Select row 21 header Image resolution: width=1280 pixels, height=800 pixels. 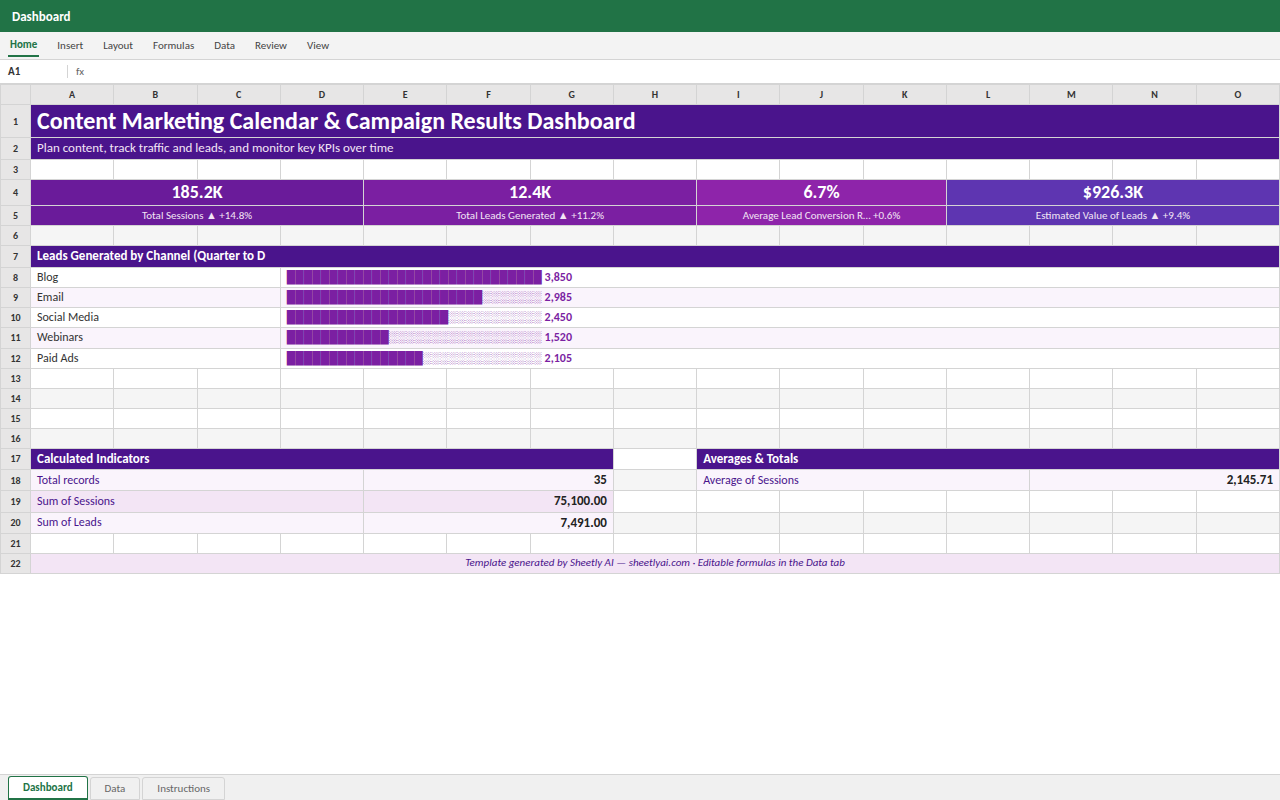click(x=15, y=543)
